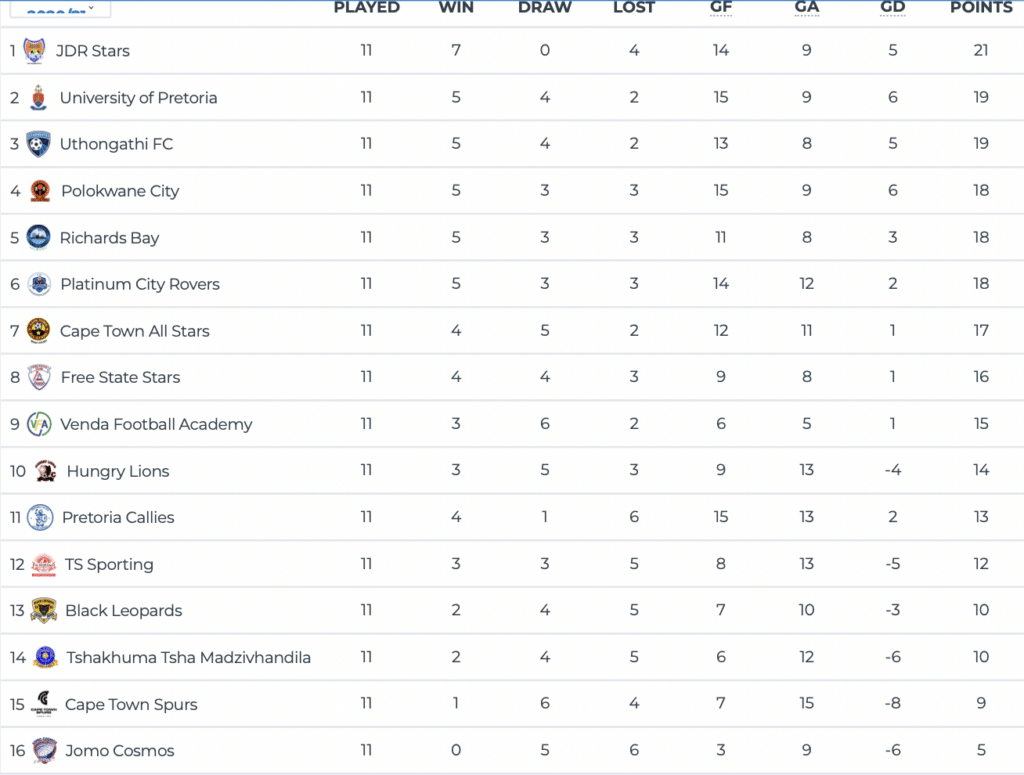Click the GD column header

click(x=893, y=7)
